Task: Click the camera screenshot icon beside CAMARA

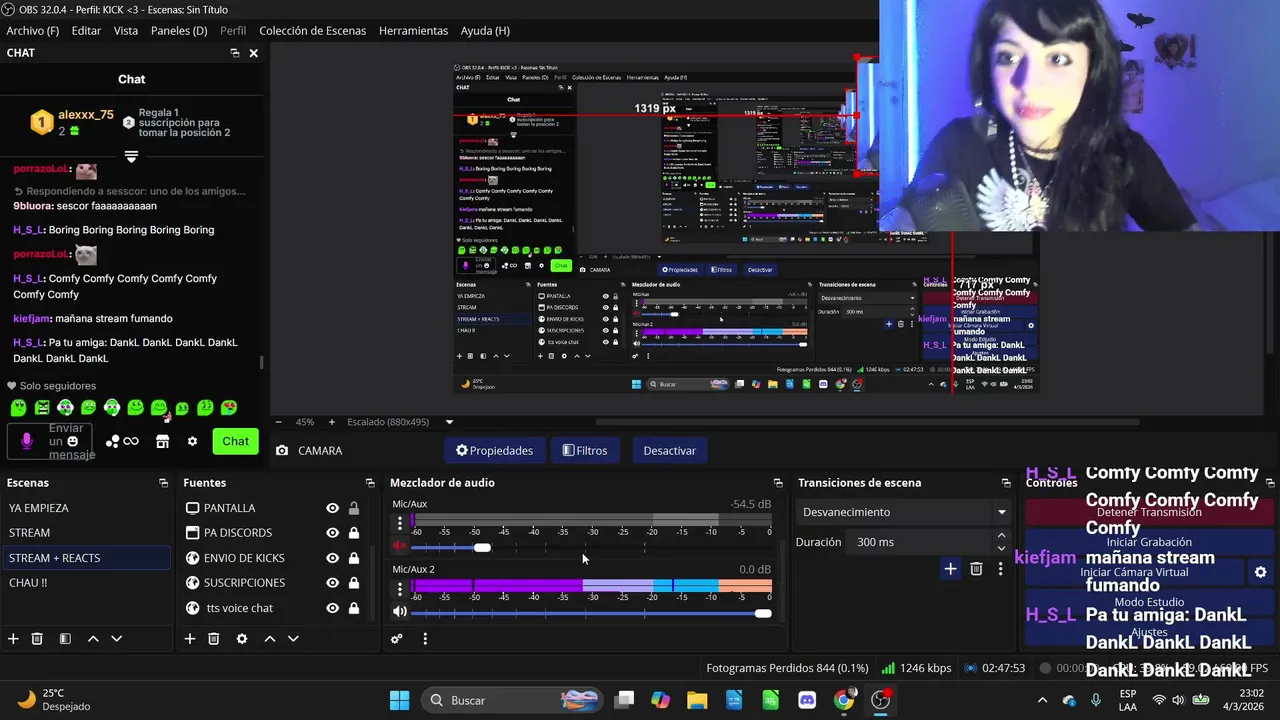Action: click(282, 451)
